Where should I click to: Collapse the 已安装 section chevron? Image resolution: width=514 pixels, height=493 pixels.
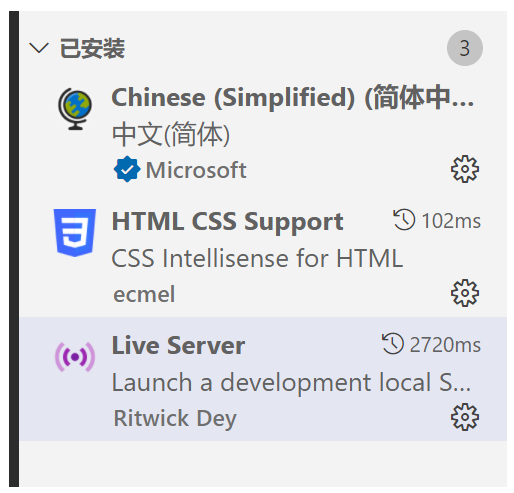[x=39, y=48]
